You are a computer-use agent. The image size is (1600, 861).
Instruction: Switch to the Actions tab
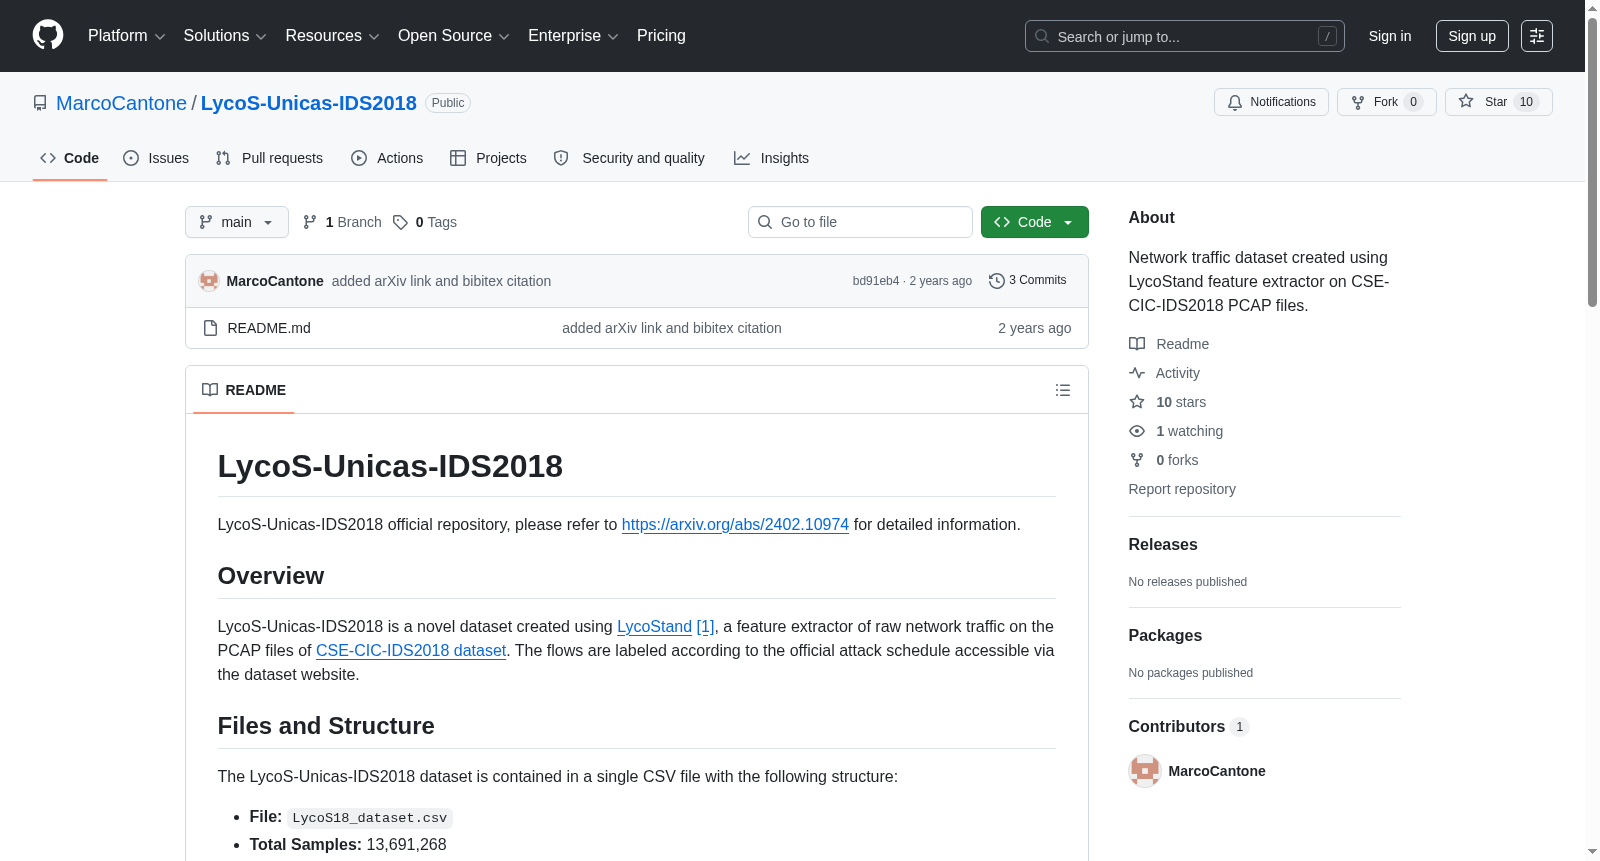coord(387,158)
